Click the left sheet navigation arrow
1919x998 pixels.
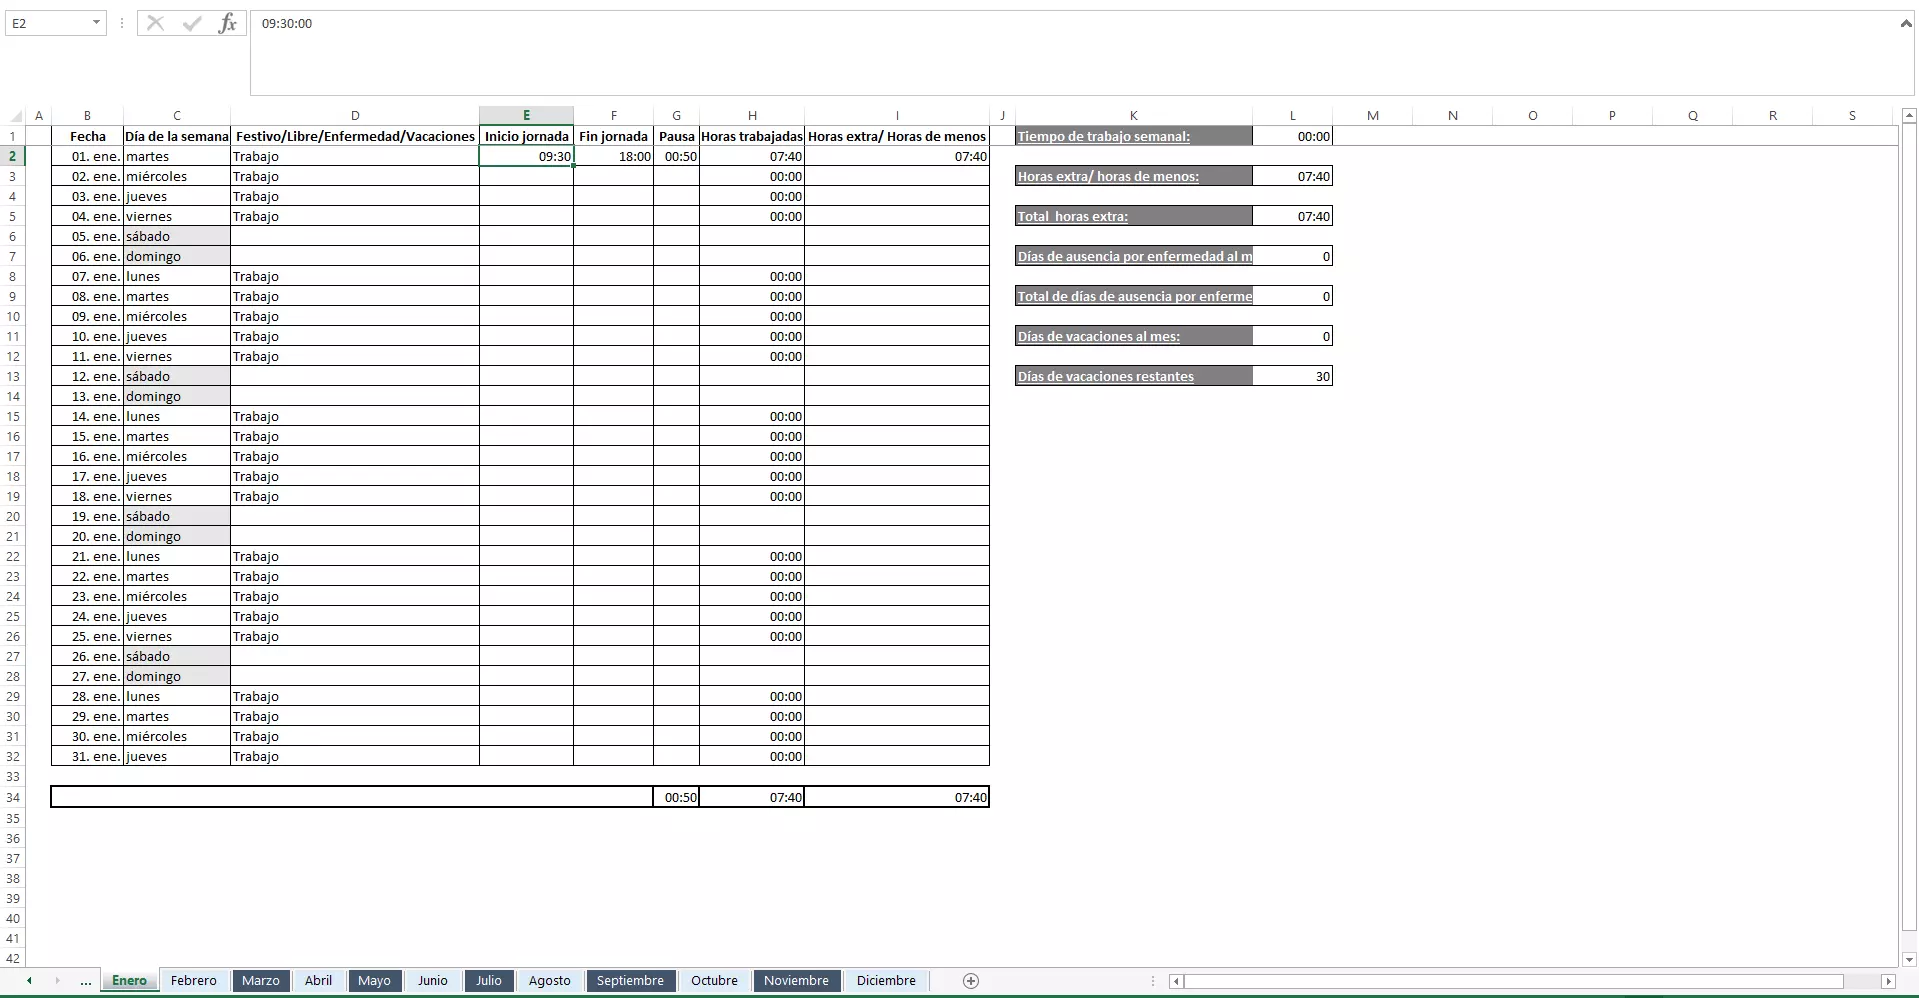pyautogui.click(x=27, y=981)
